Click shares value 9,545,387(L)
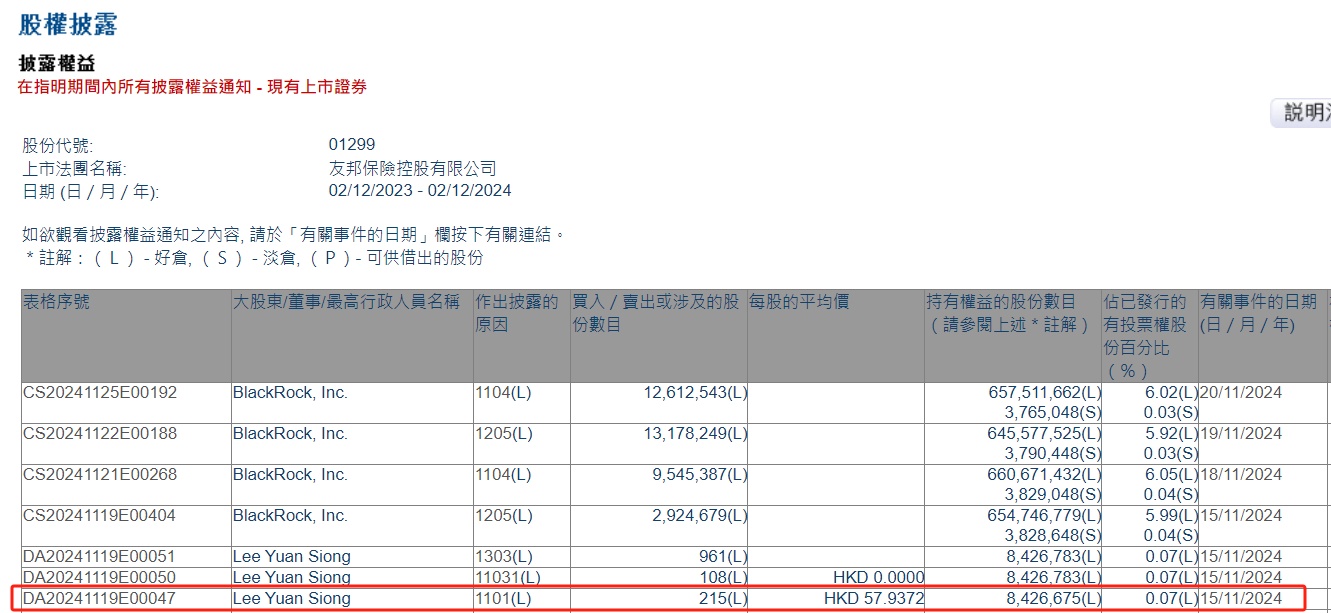Image resolution: width=1331 pixels, height=613 pixels. pos(700,475)
